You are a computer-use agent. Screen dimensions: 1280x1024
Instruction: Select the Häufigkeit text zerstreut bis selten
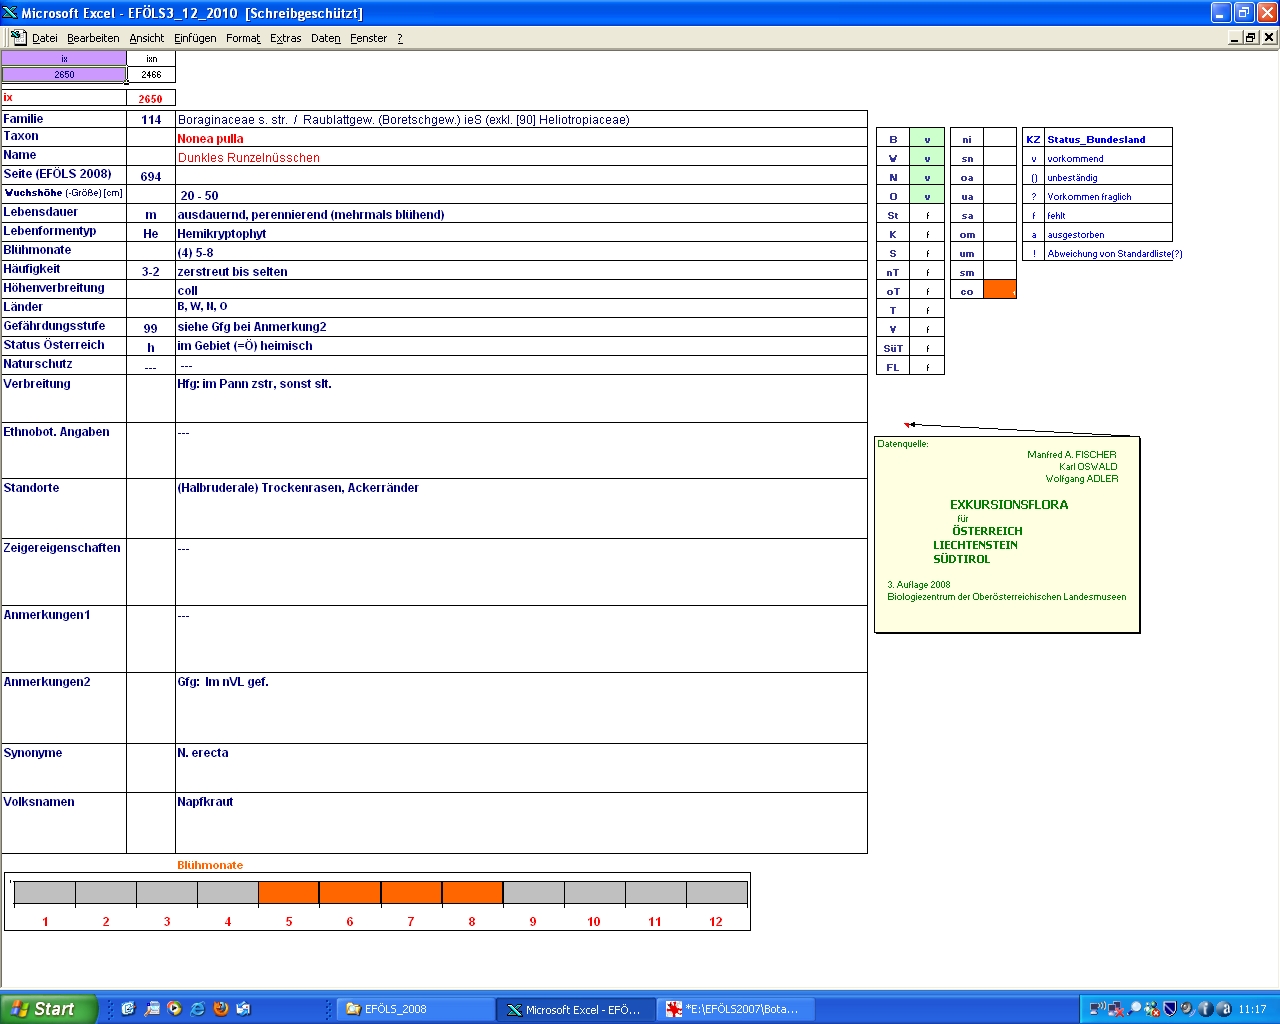coord(232,271)
